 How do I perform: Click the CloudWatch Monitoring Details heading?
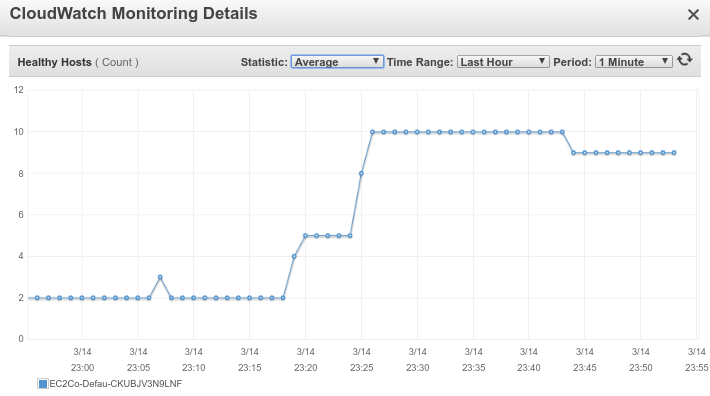point(134,14)
